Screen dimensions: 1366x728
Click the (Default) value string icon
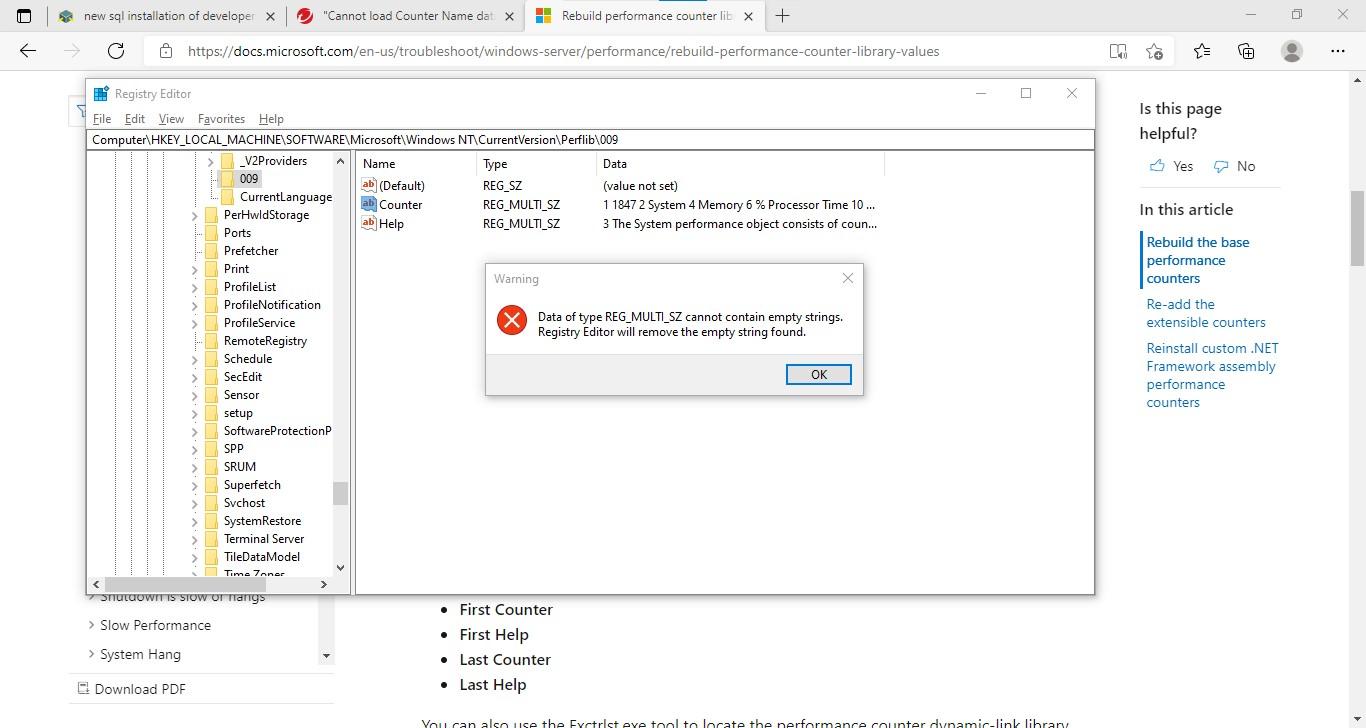click(369, 185)
